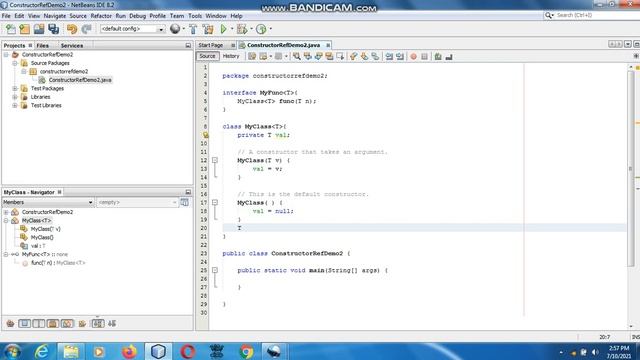The image size is (640, 360).
Task: Click the Windows Start button
Action: 13,351
